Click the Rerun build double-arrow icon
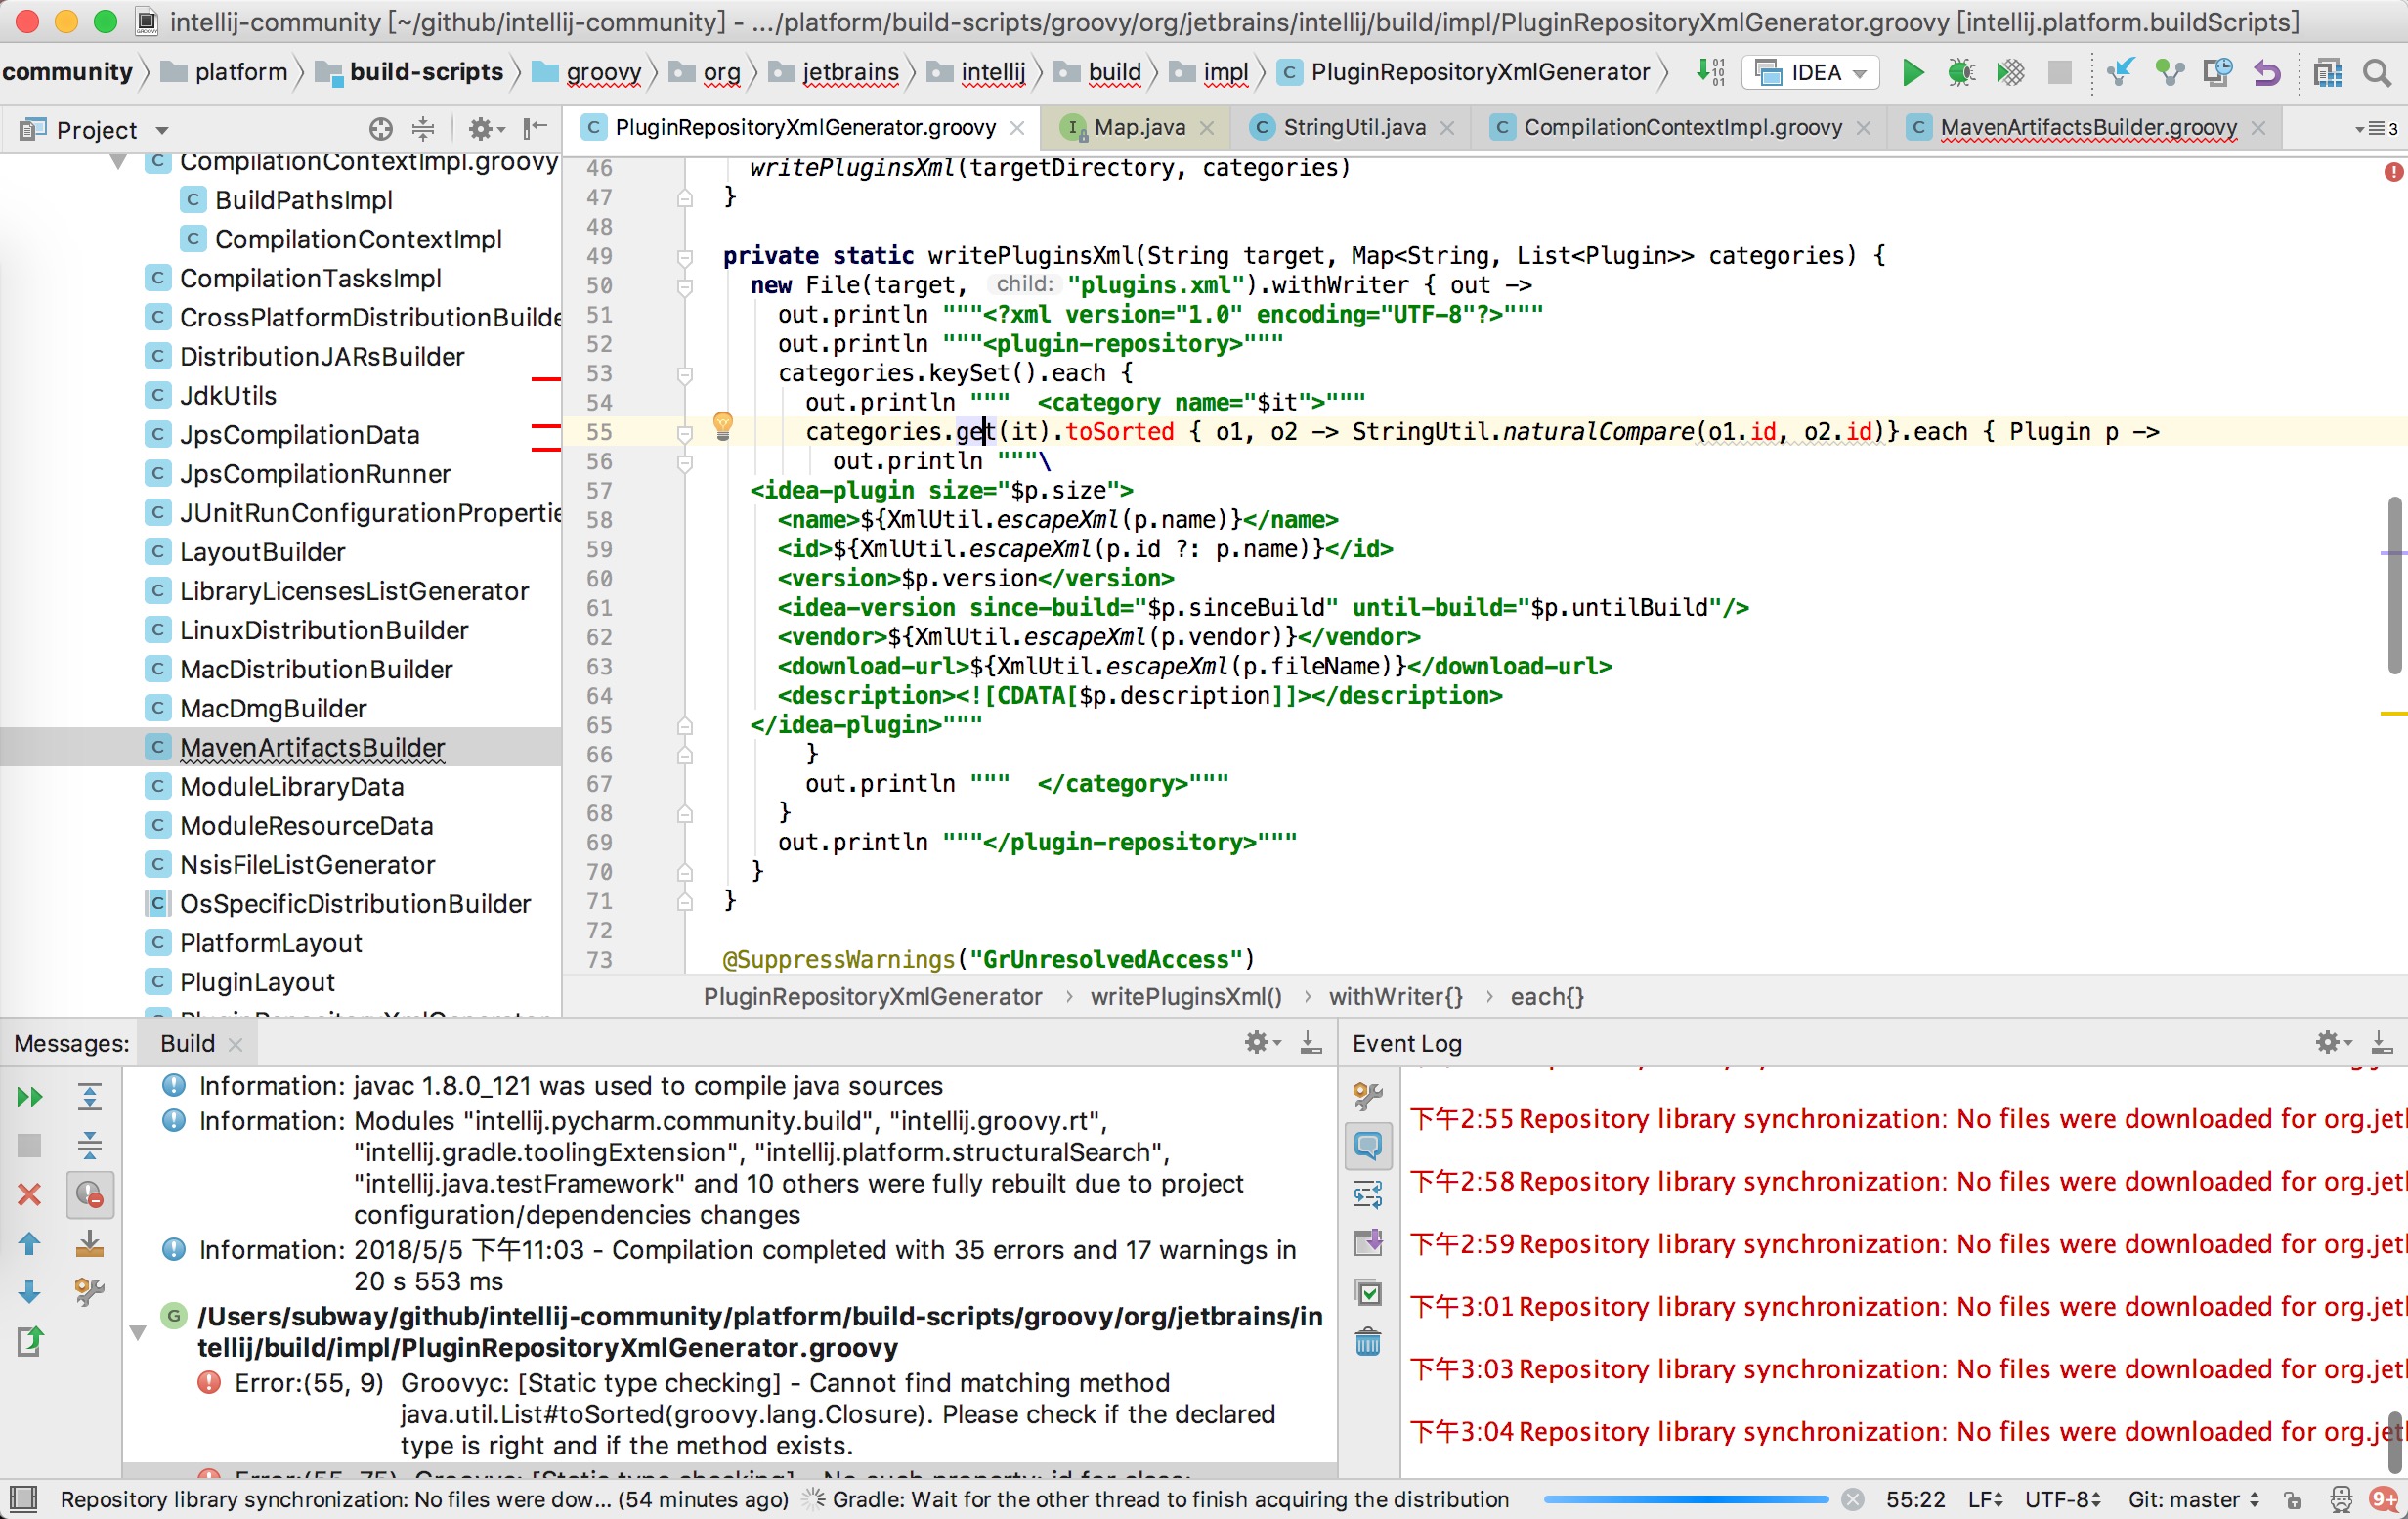The height and width of the screenshot is (1519, 2408). tap(30, 1097)
